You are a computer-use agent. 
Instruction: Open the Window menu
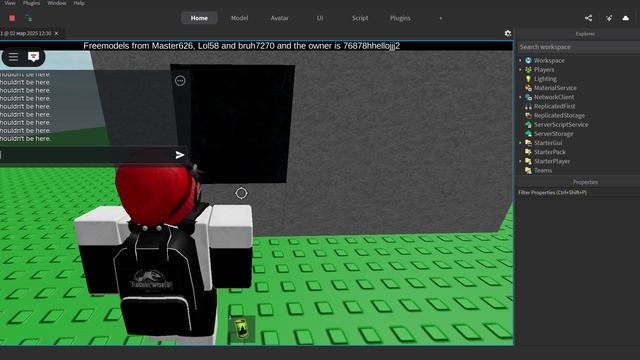[x=57, y=3]
